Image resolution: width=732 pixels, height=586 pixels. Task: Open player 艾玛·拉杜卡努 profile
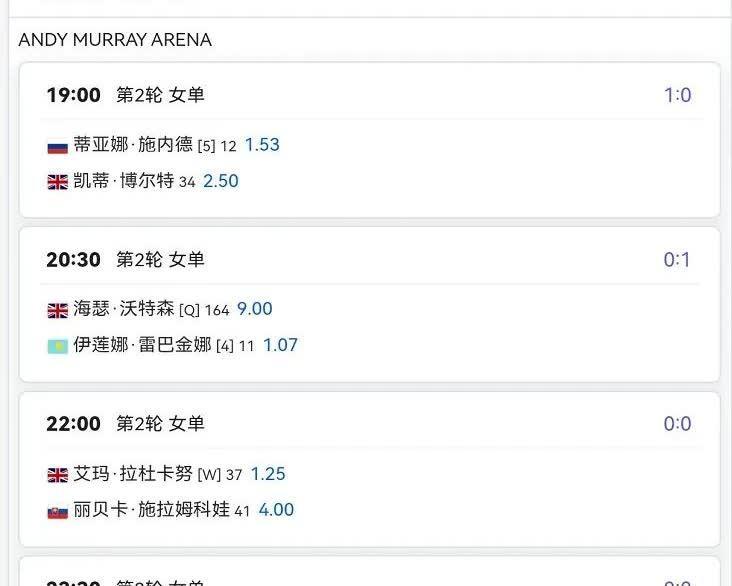tap(133, 473)
